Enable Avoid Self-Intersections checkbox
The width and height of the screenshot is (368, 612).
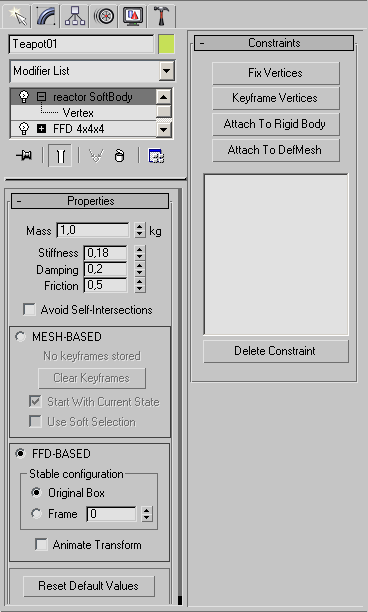point(29,310)
